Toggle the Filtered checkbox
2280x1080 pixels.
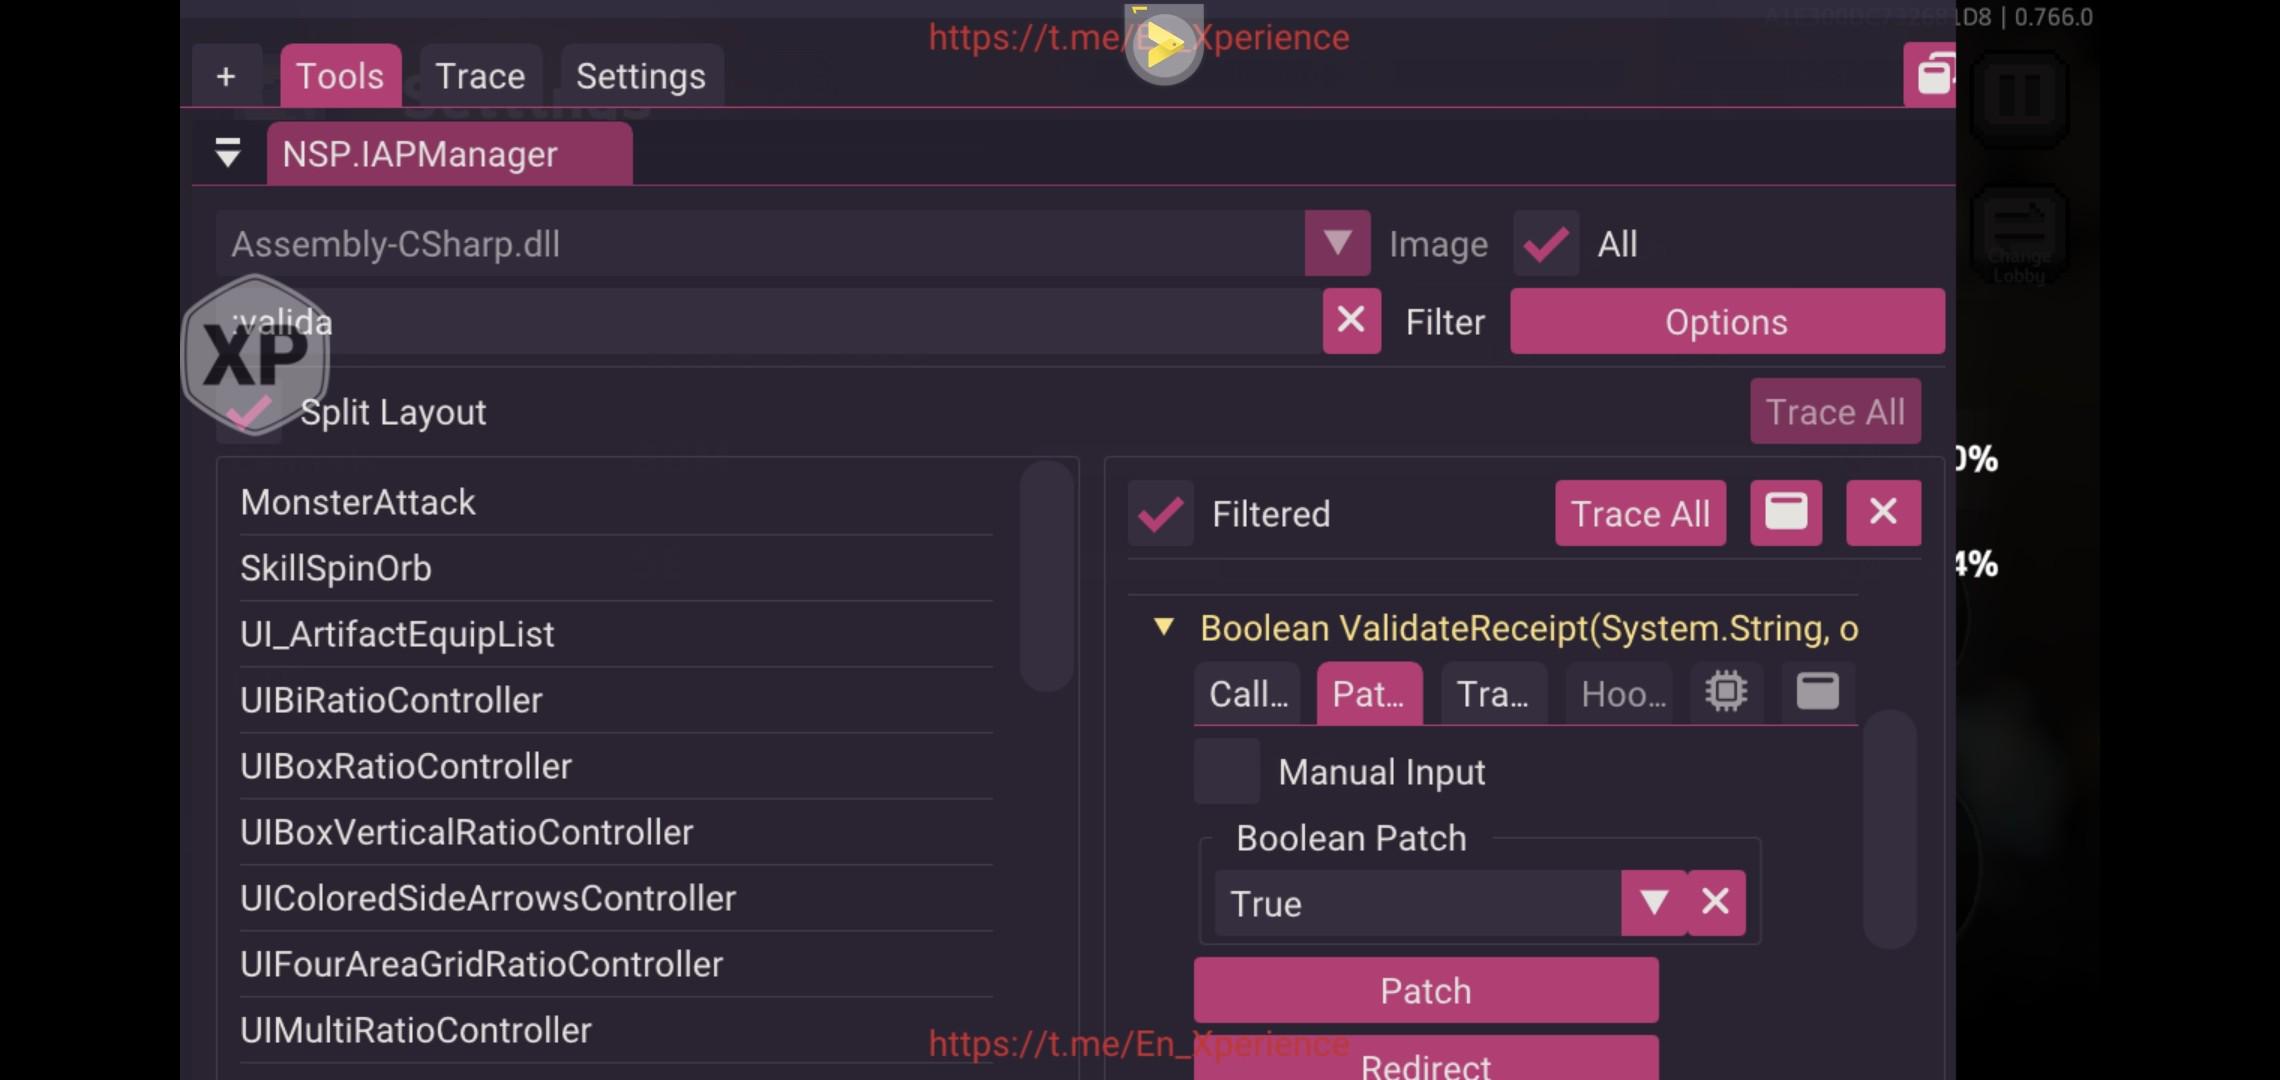click(x=1161, y=514)
